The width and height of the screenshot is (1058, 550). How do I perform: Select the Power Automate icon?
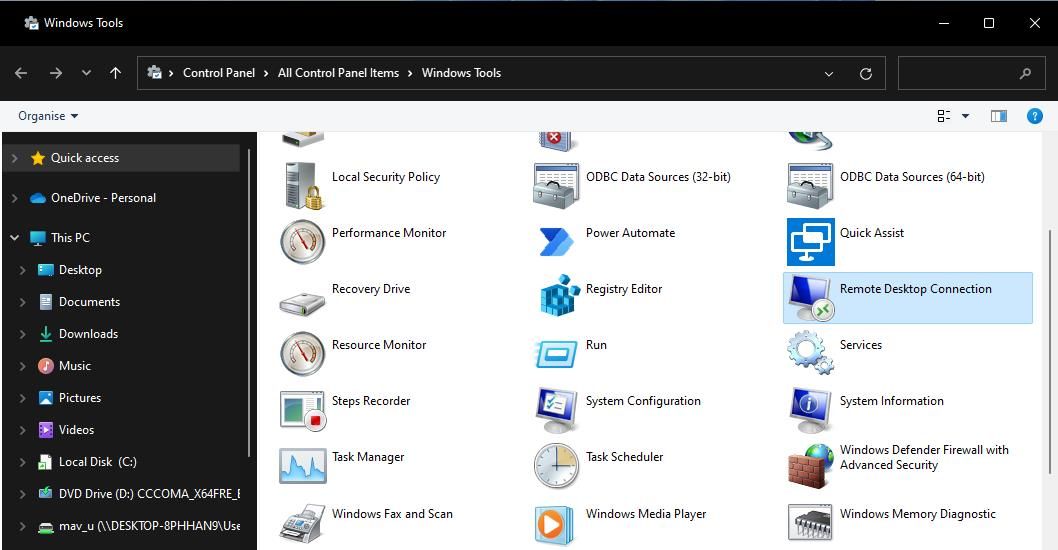556,241
